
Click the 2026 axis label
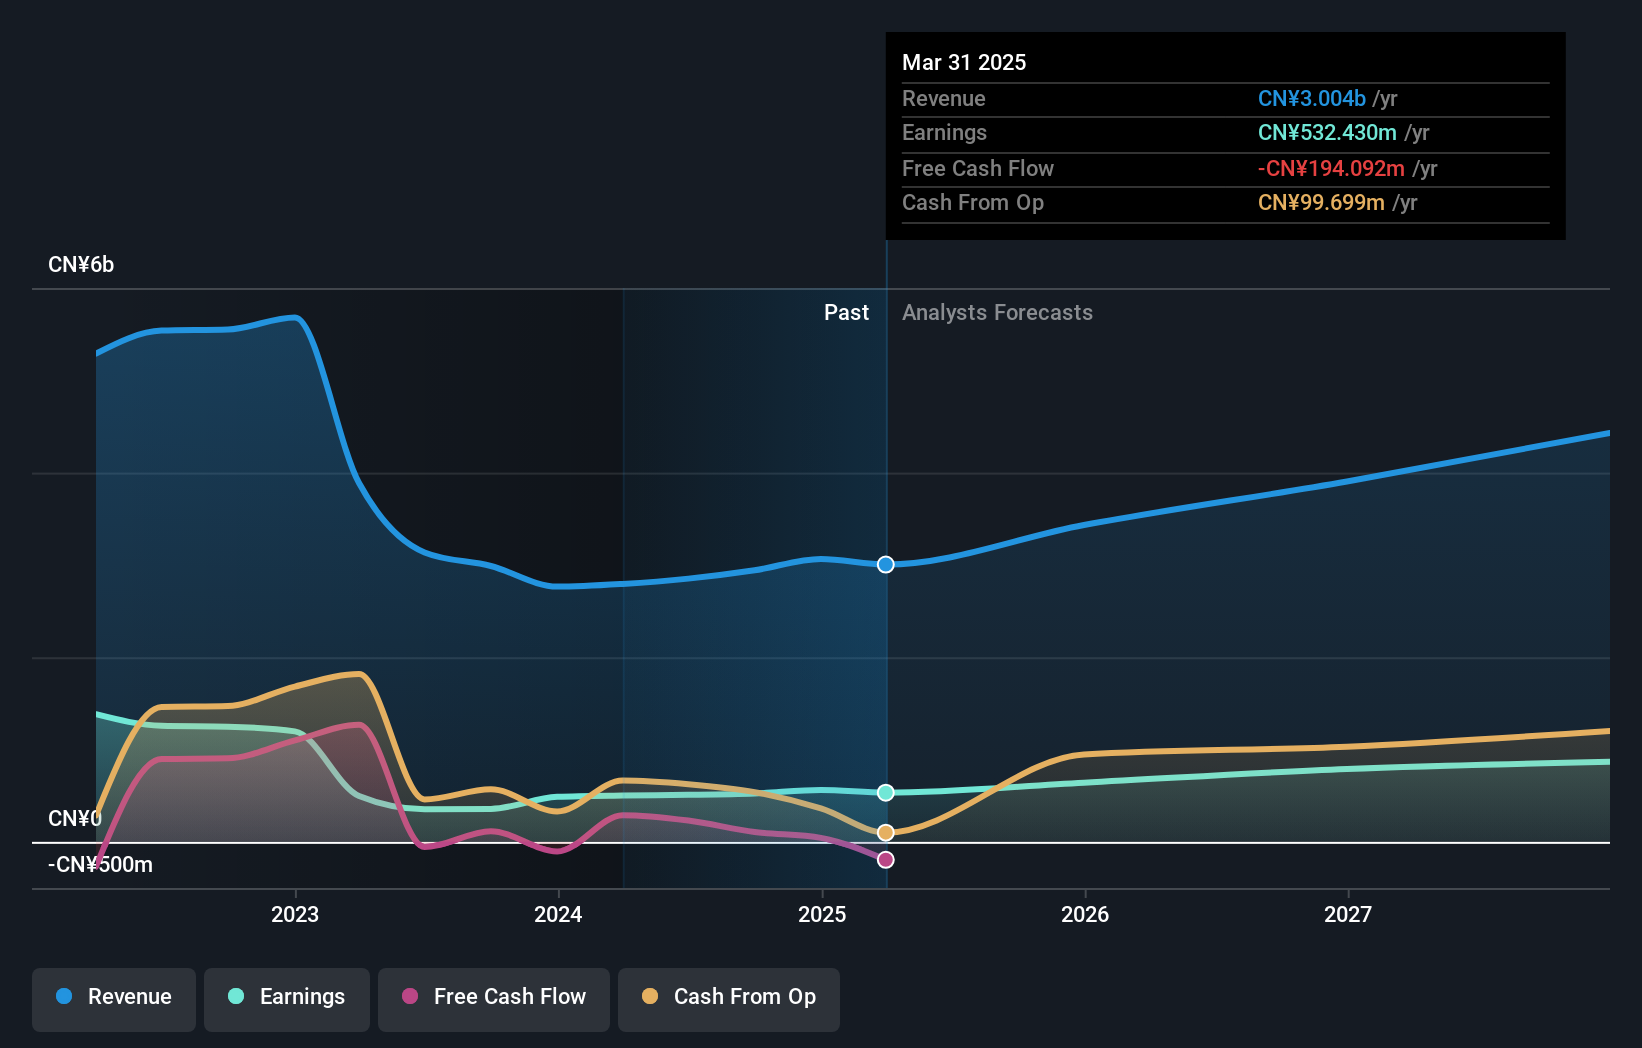tap(1085, 914)
